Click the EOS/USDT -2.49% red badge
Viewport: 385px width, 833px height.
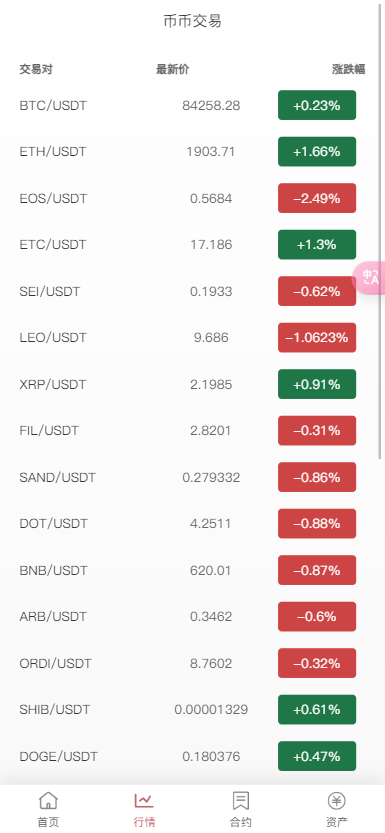(317, 198)
